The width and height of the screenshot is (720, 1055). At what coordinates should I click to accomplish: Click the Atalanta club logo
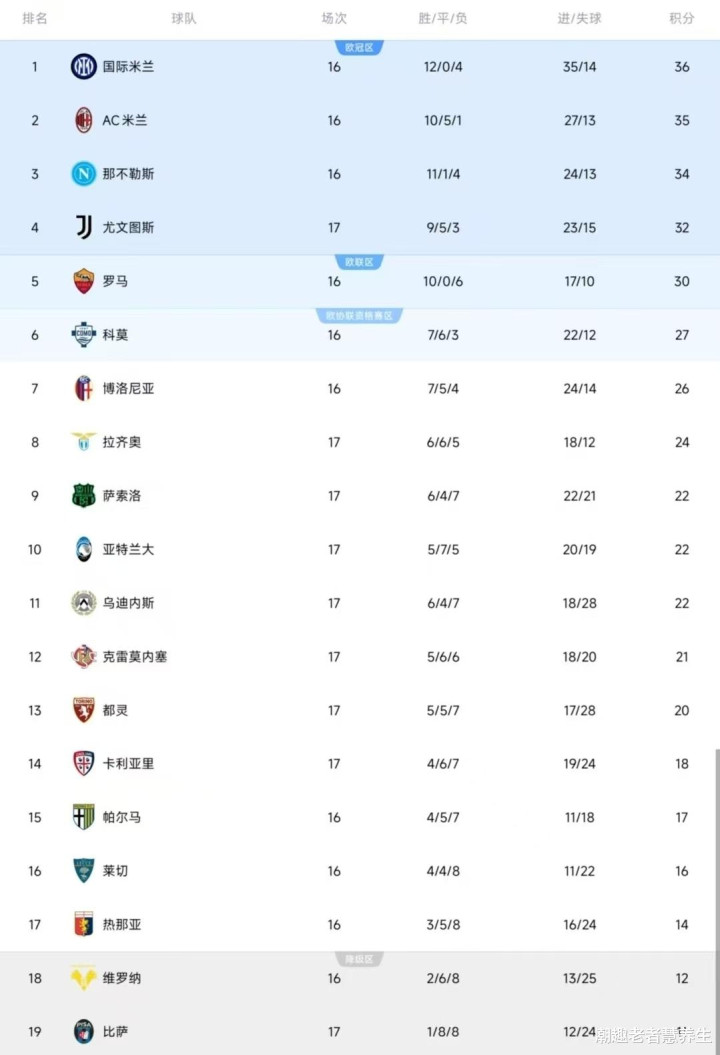pyautogui.click(x=84, y=550)
